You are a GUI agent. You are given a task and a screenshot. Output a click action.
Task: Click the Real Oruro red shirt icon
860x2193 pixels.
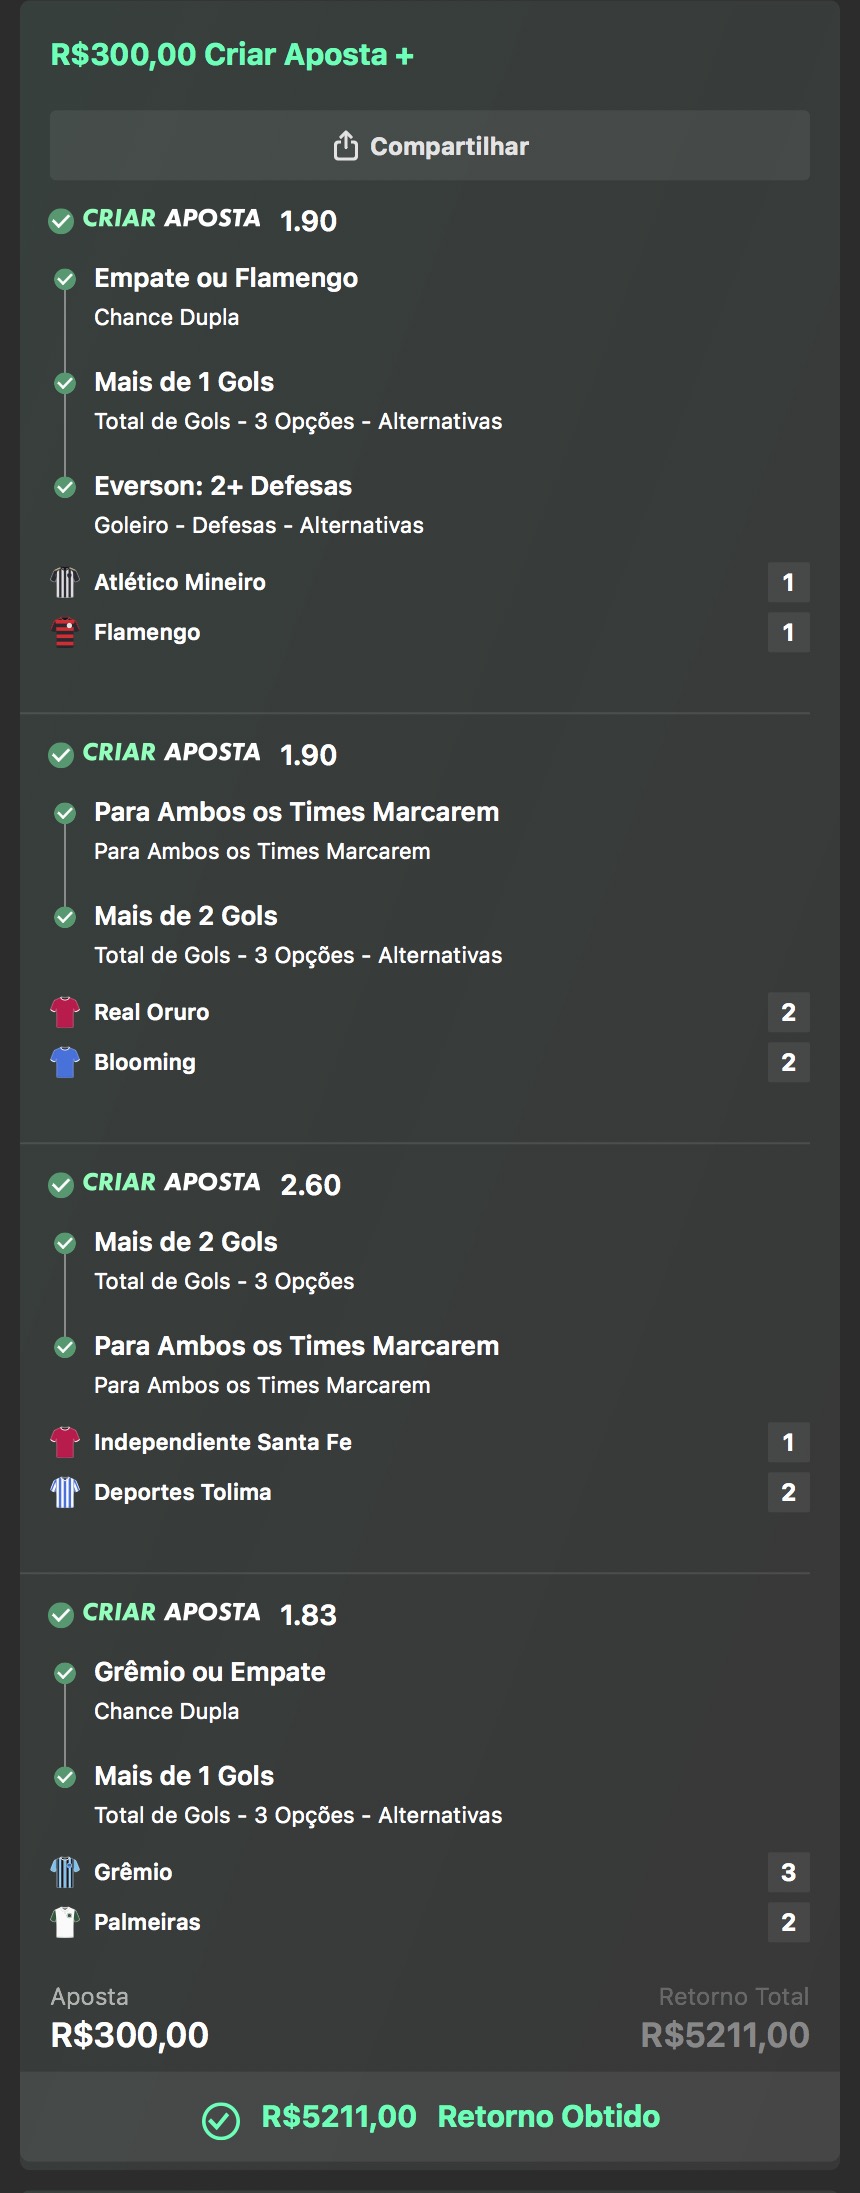click(x=65, y=1012)
